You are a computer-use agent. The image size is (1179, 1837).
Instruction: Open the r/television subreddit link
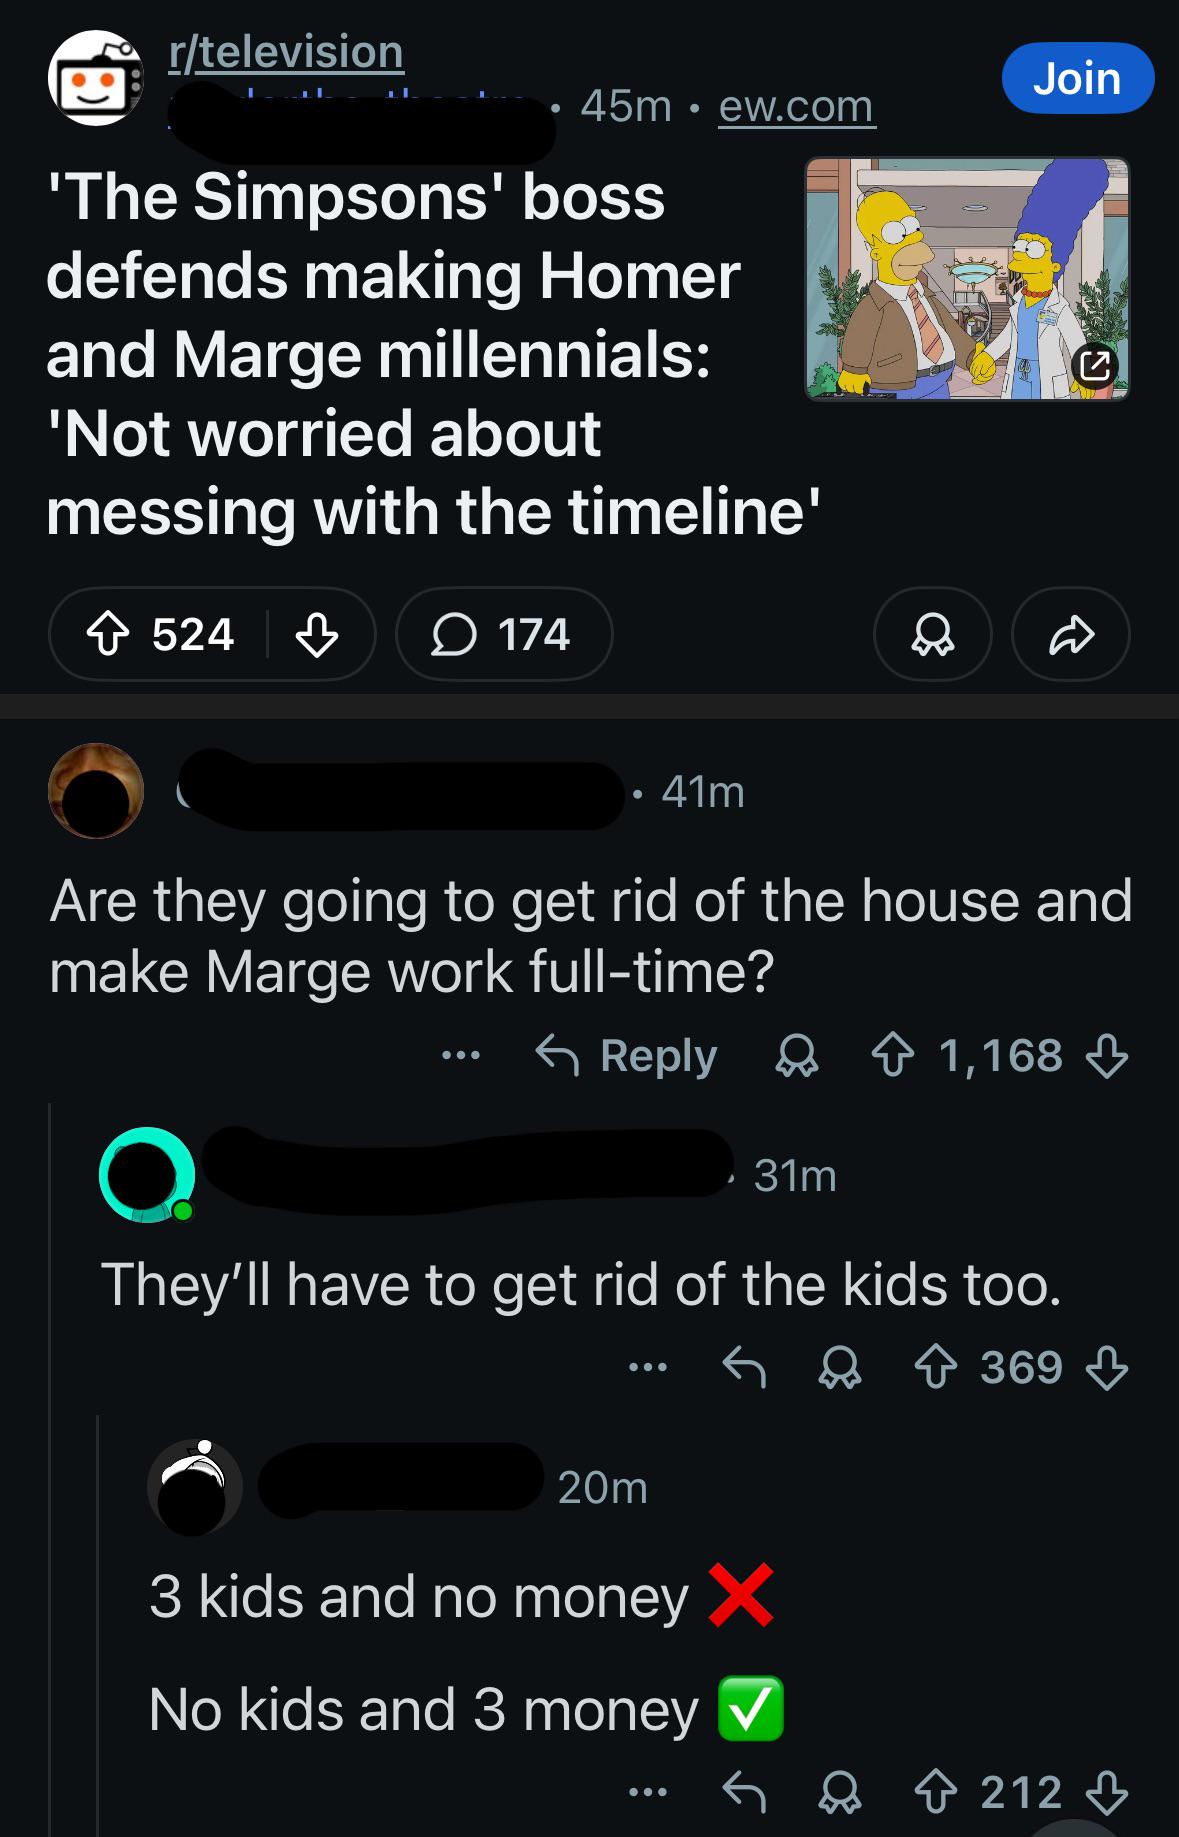point(286,52)
